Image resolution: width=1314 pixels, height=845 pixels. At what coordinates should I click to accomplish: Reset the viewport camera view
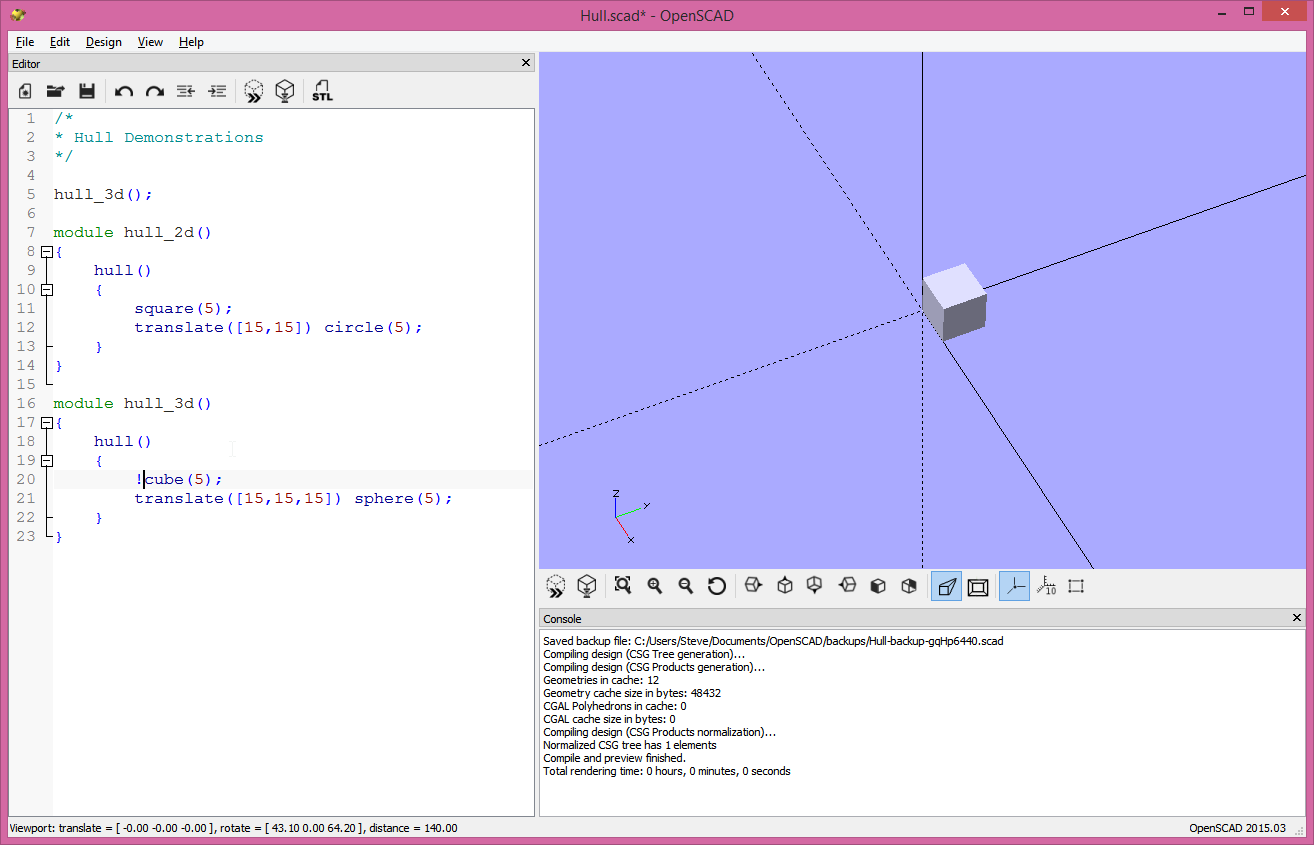pos(717,586)
